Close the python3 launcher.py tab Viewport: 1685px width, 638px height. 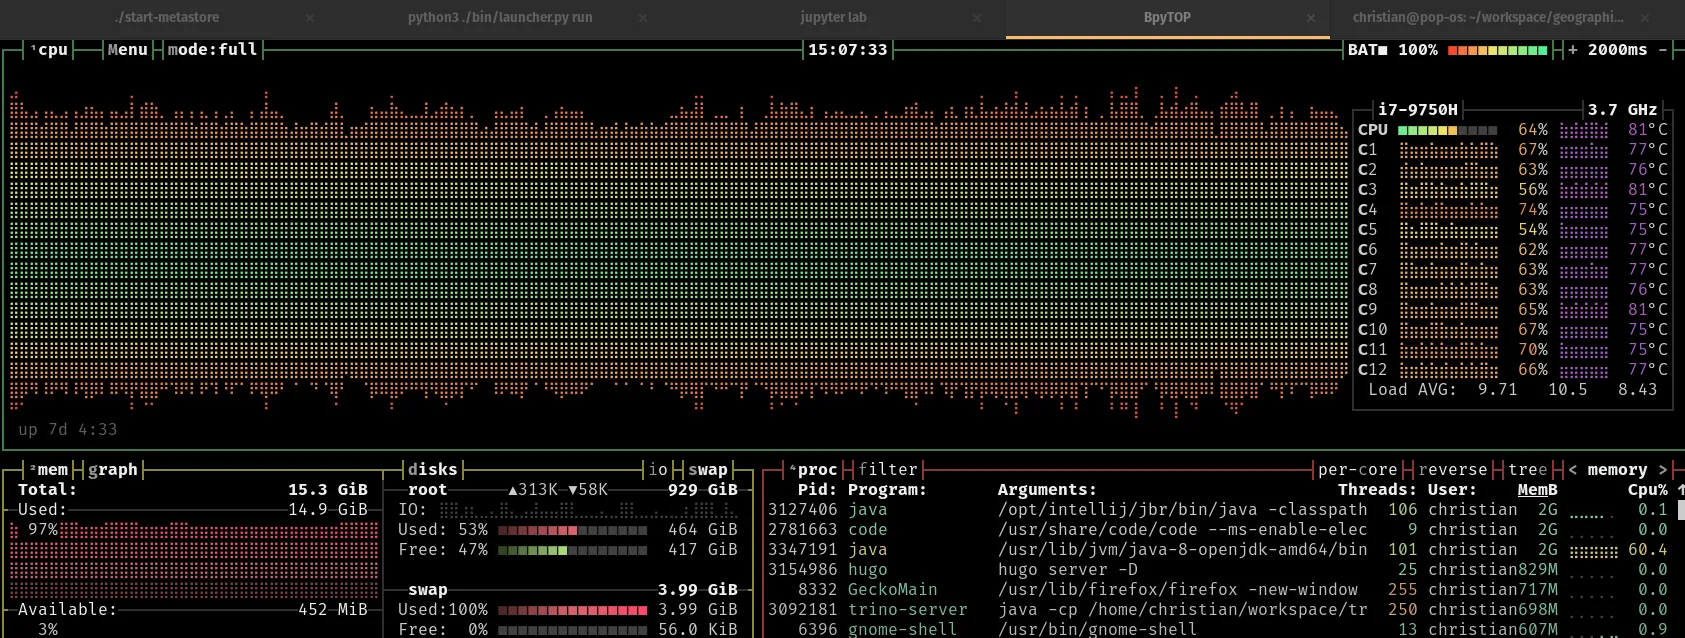643,18
